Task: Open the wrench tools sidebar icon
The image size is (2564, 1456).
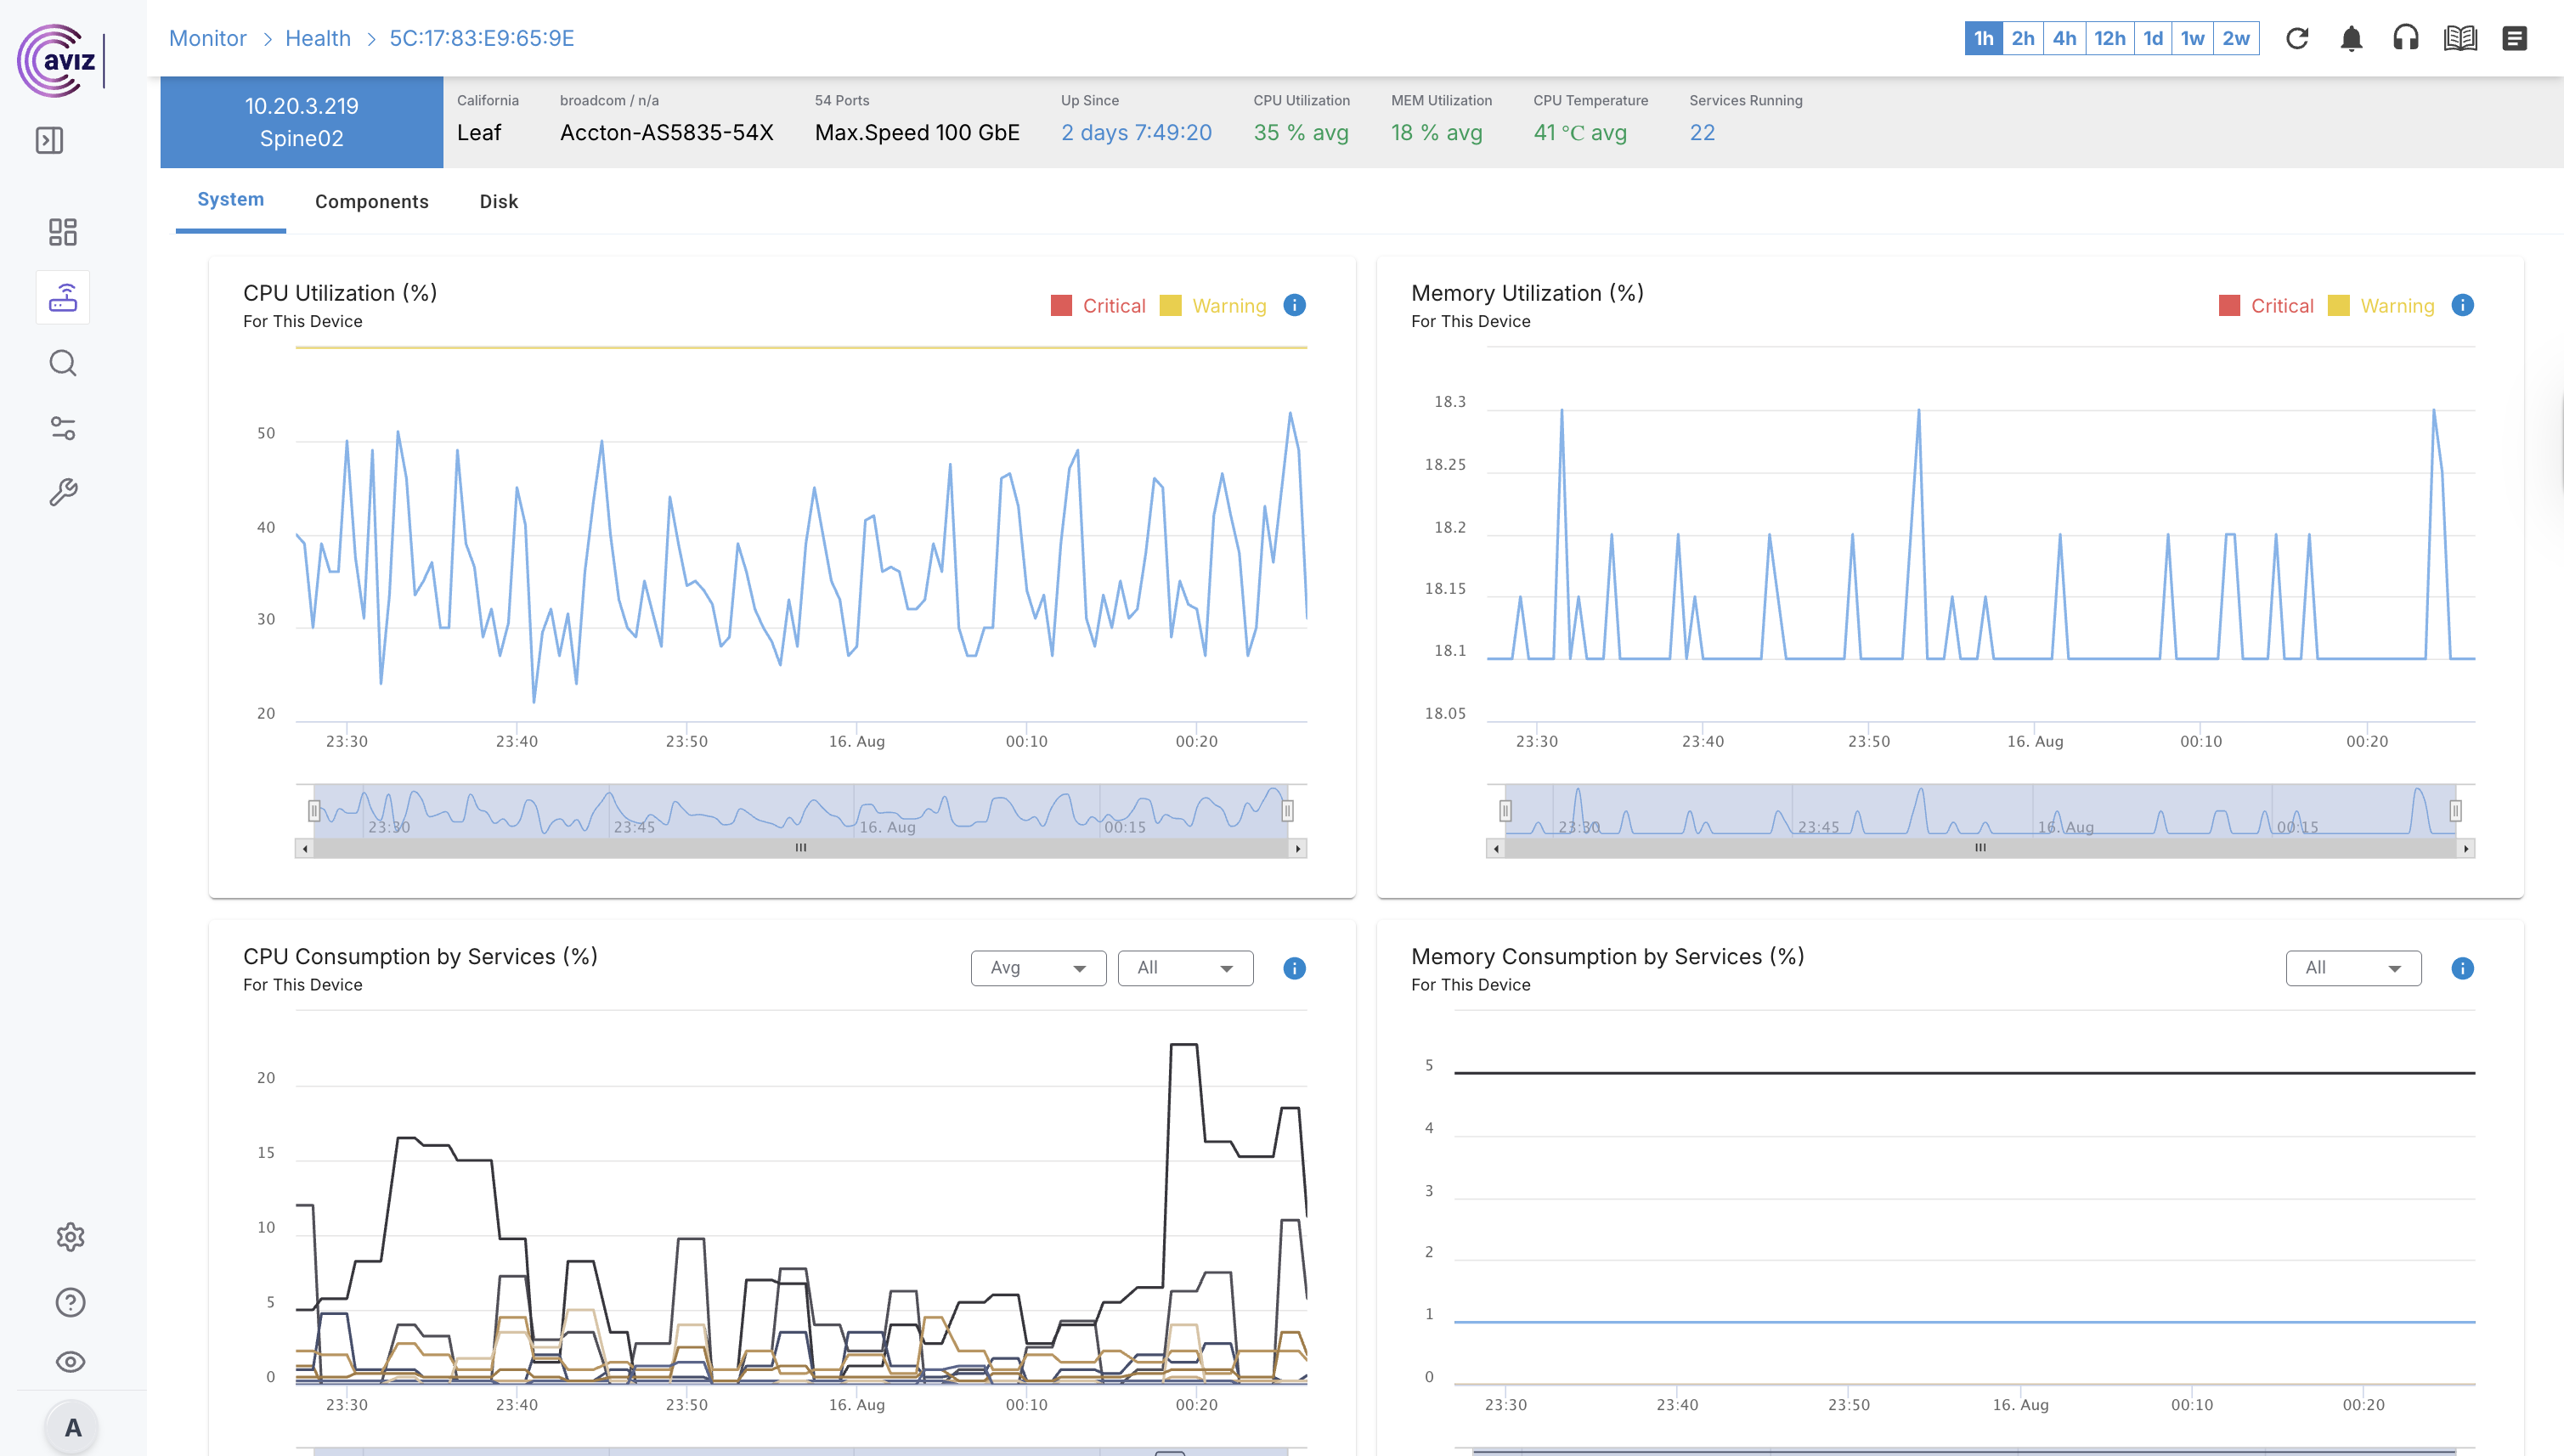Action: pos(62,492)
